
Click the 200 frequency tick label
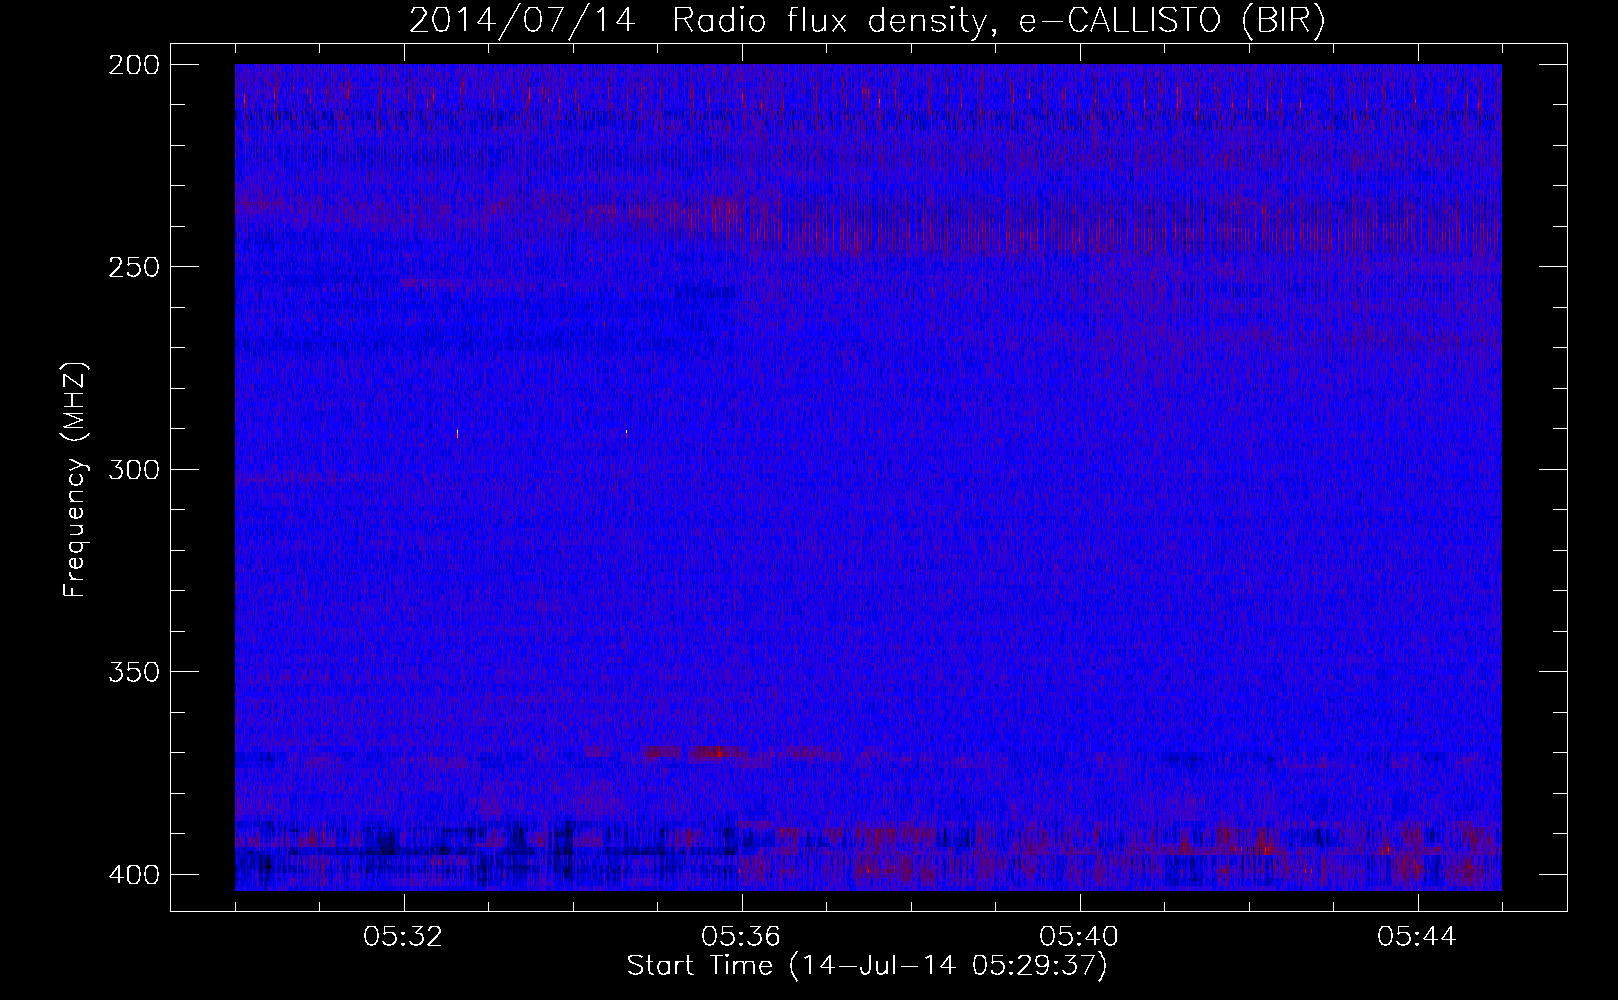click(132, 65)
